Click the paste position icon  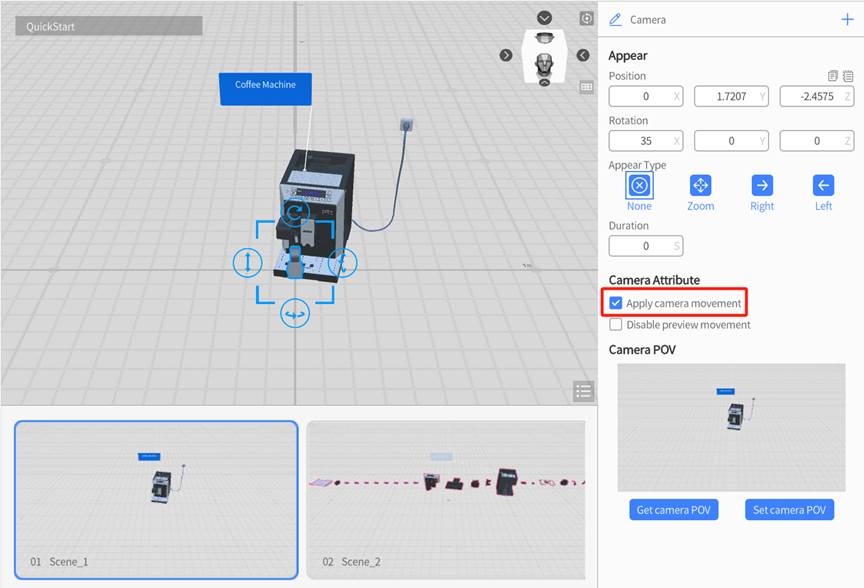848,76
